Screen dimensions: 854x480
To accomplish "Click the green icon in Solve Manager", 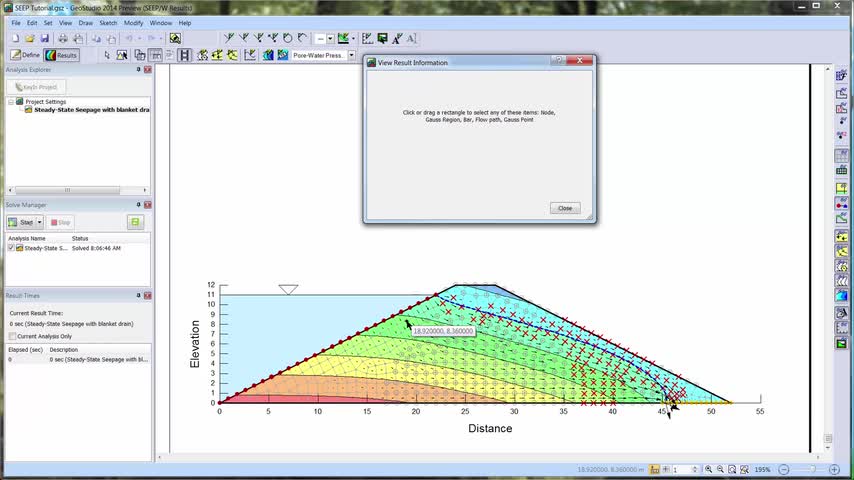I will (135, 222).
